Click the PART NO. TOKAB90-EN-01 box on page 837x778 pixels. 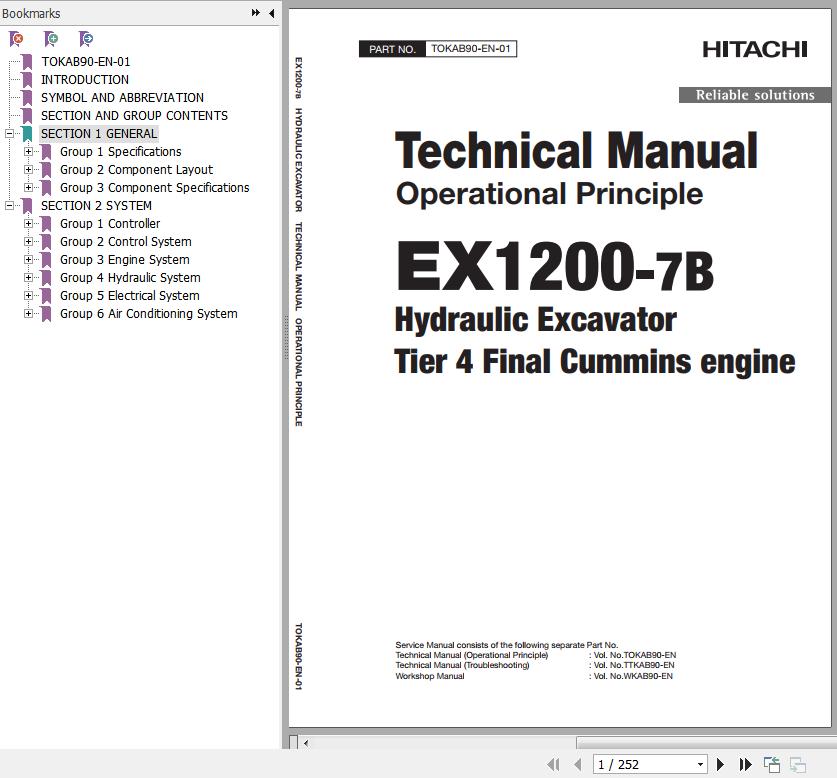tap(438, 49)
